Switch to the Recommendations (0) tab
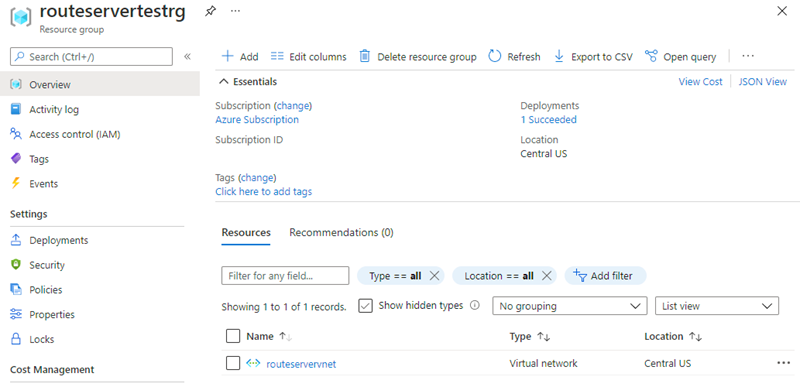Screen dimensions: 800x387 pyautogui.click(x=341, y=233)
